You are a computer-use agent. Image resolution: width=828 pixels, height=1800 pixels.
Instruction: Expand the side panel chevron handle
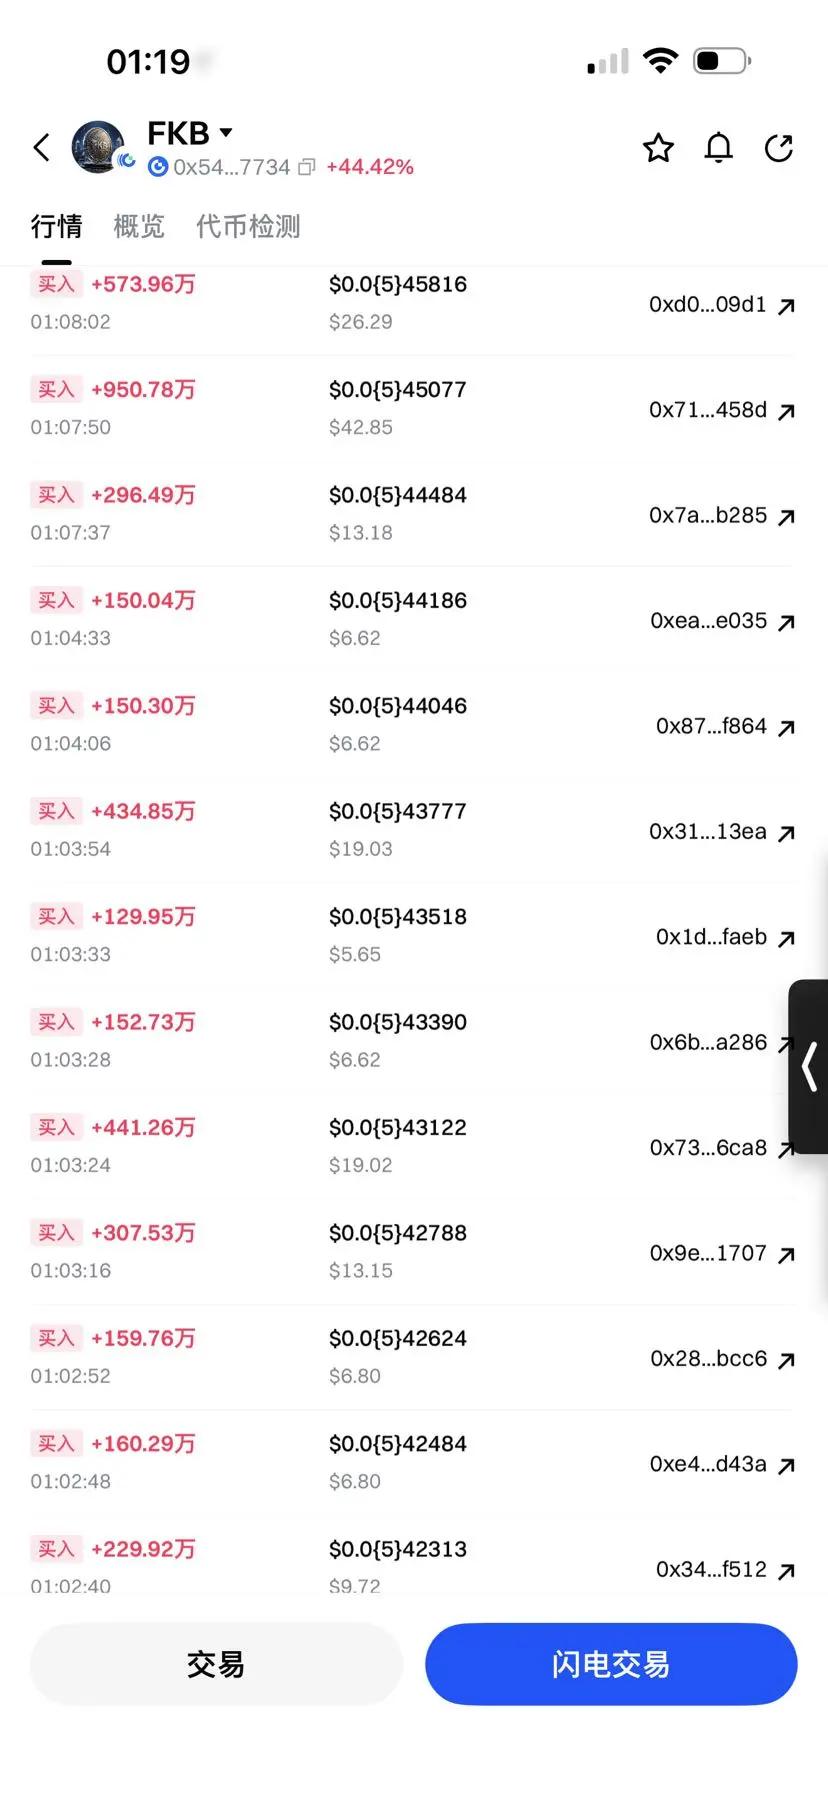click(809, 1066)
